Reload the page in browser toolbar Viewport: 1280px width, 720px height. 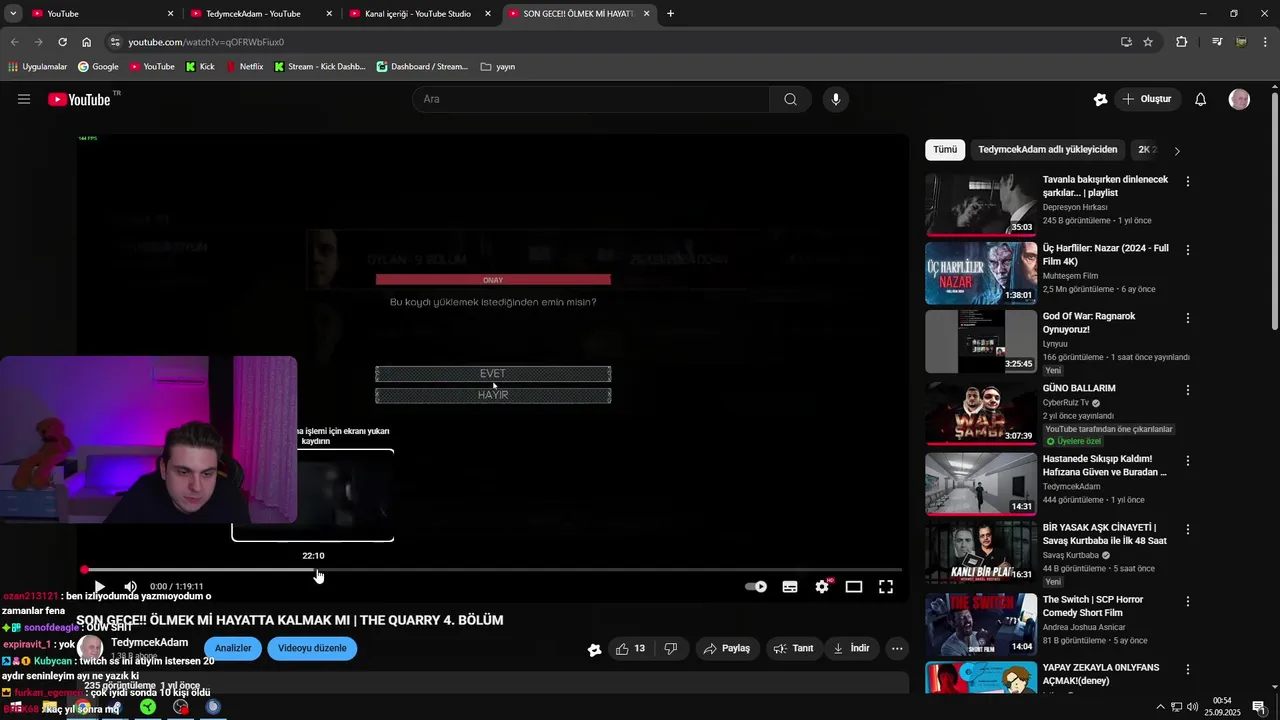pos(62,42)
